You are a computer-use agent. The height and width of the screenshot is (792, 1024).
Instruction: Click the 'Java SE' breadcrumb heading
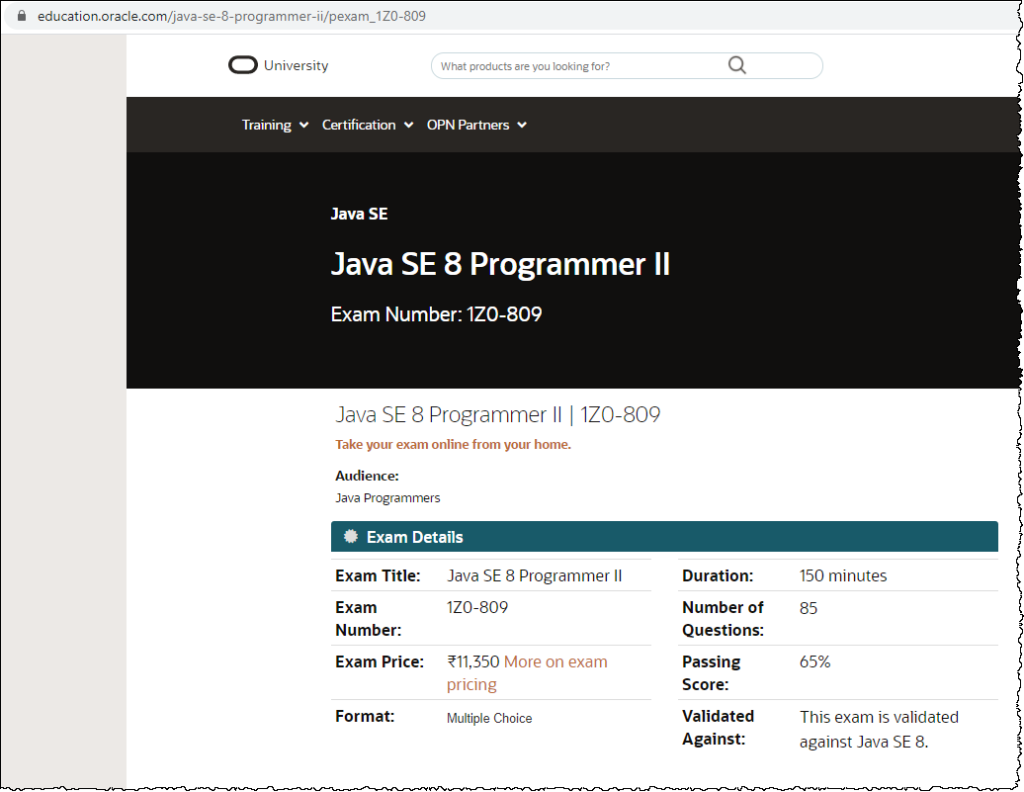click(x=359, y=214)
